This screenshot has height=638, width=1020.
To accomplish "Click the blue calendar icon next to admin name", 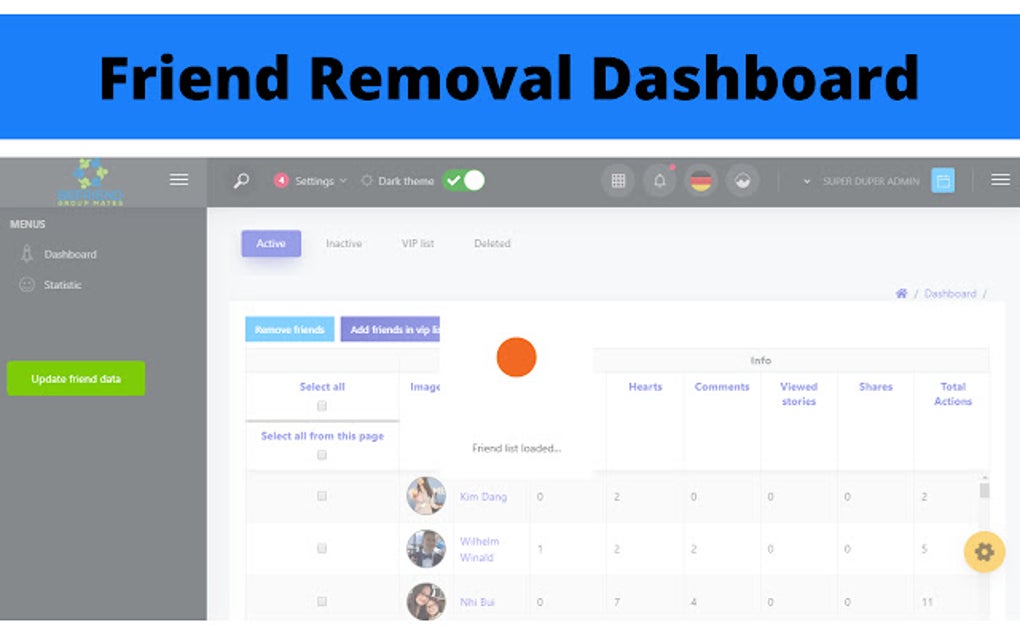I will click(942, 181).
